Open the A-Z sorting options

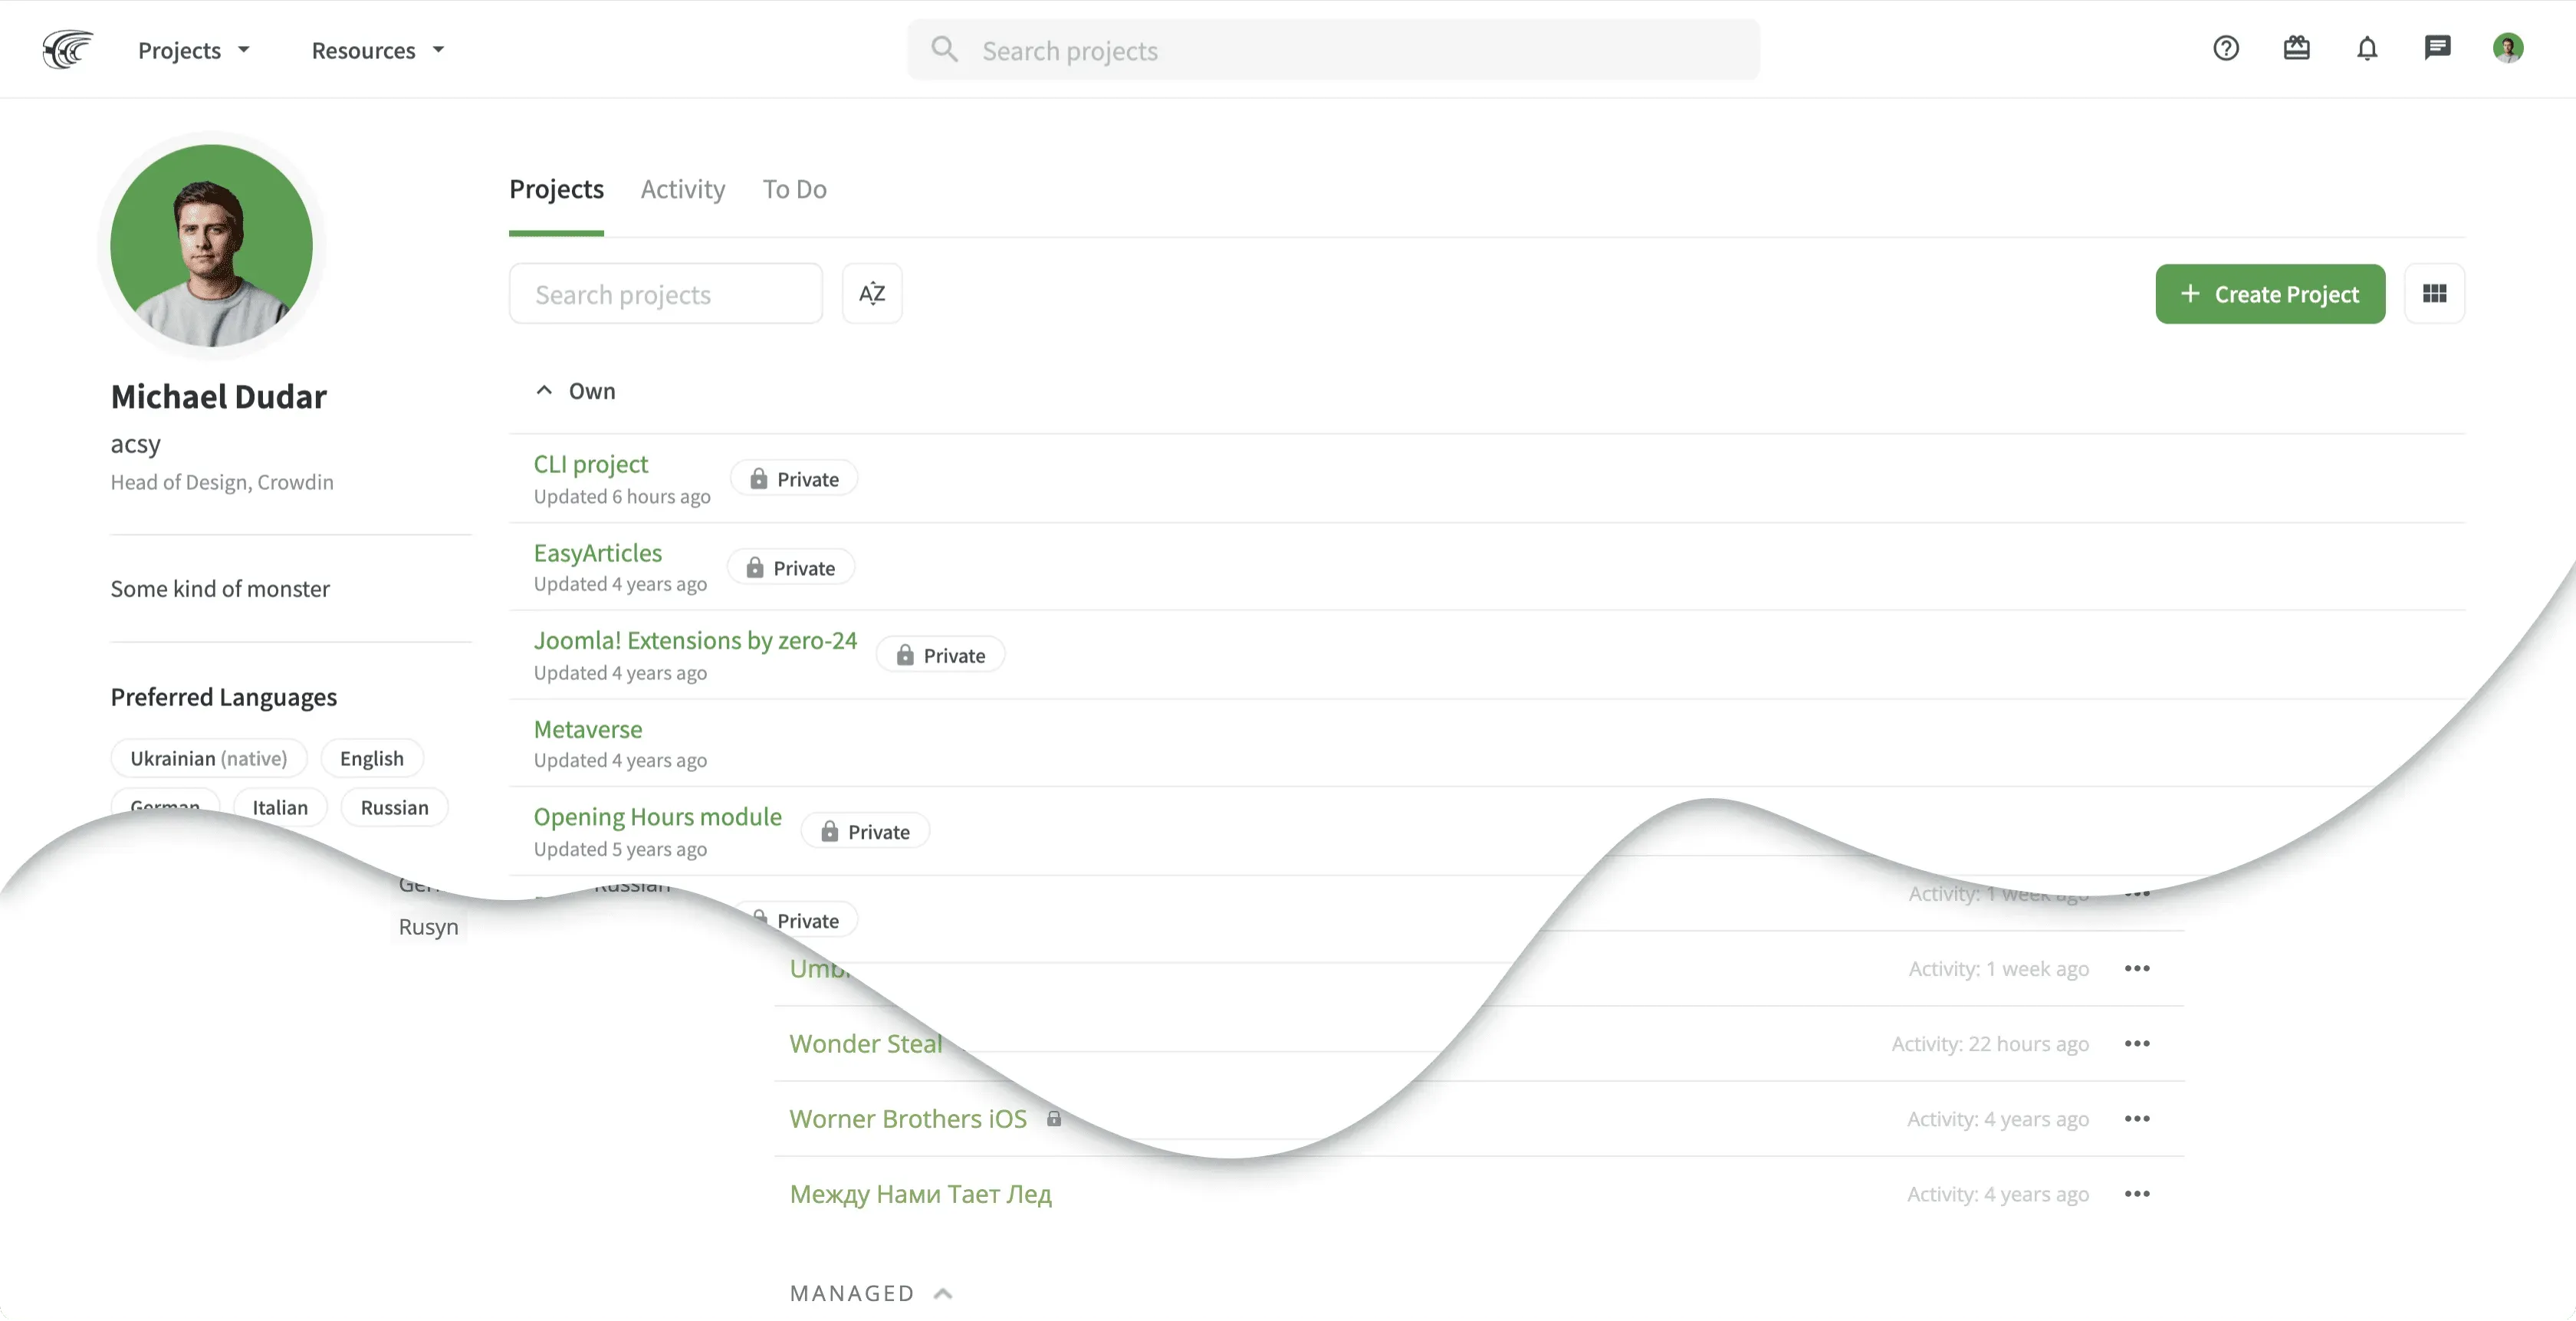tap(871, 293)
